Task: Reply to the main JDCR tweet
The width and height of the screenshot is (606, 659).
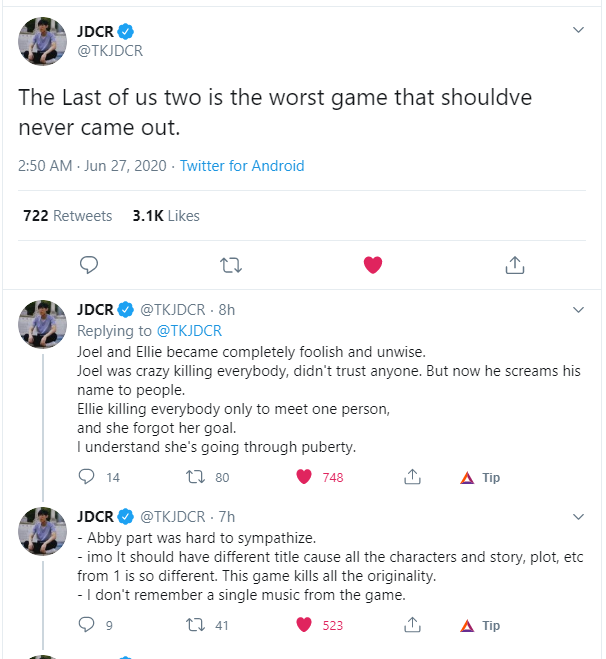Action: pyautogui.click(x=89, y=265)
